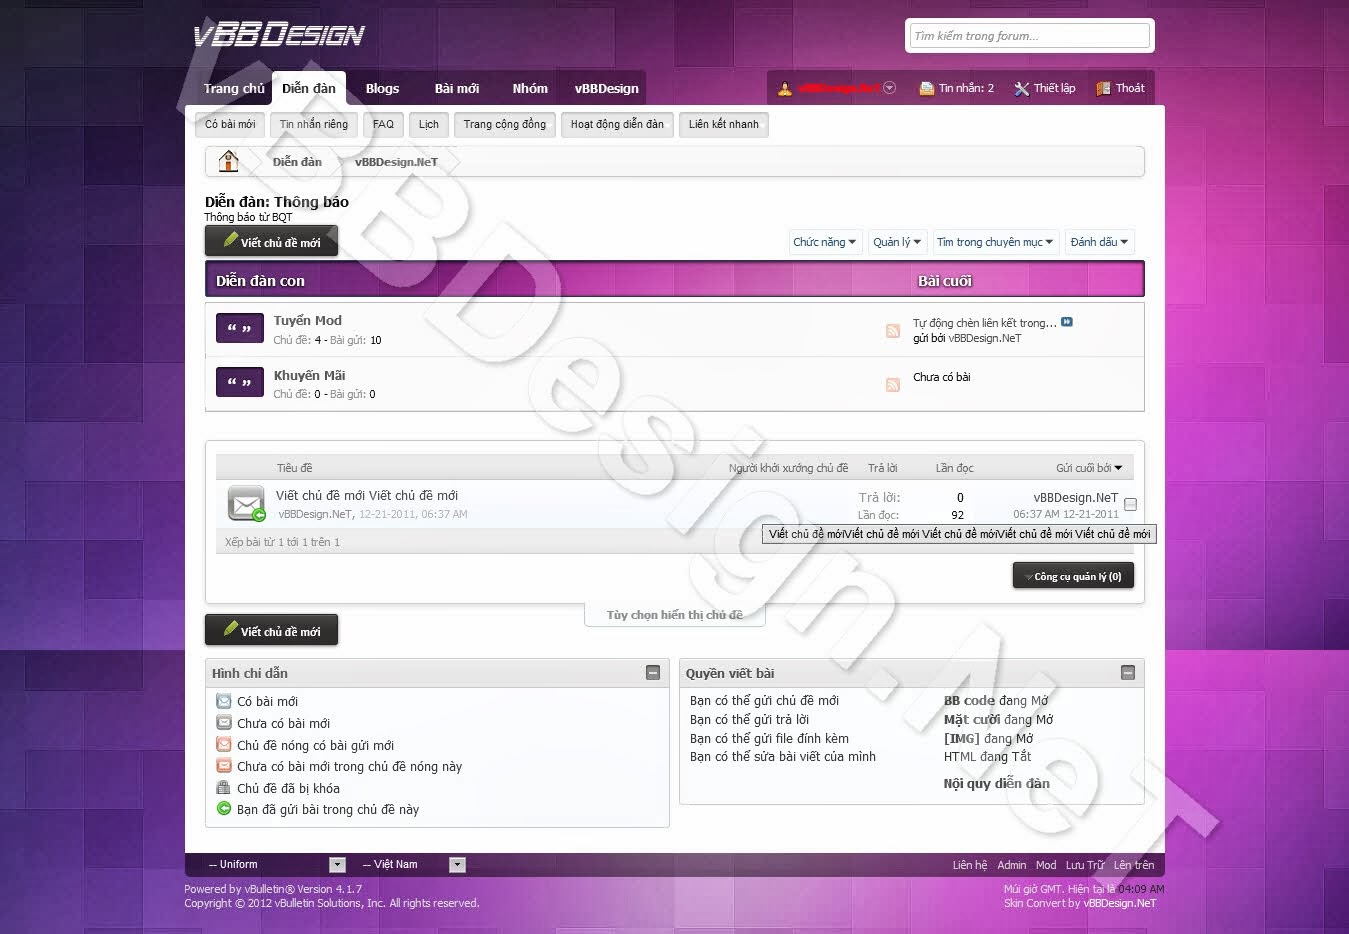This screenshot has width=1349, height=934.
Task: Open RSS feed for Khuyến Mãi
Action: point(893,385)
